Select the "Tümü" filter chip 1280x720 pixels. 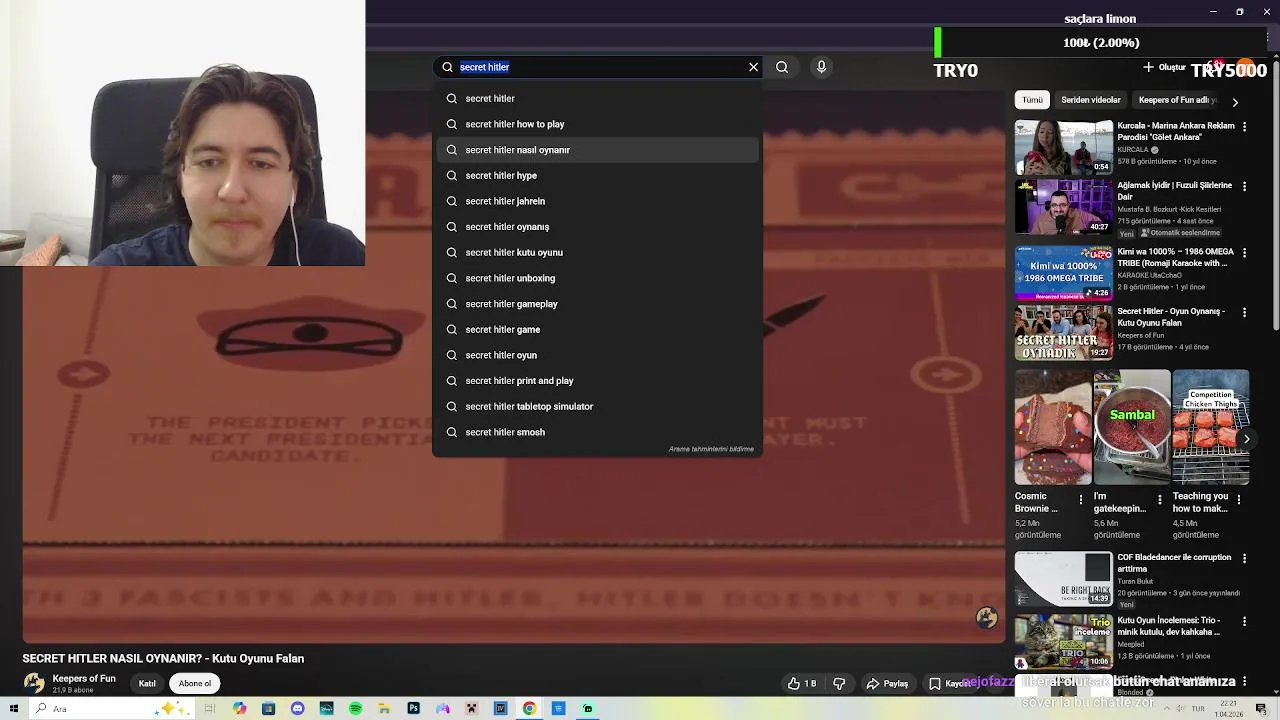pyautogui.click(x=1032, y=100)
